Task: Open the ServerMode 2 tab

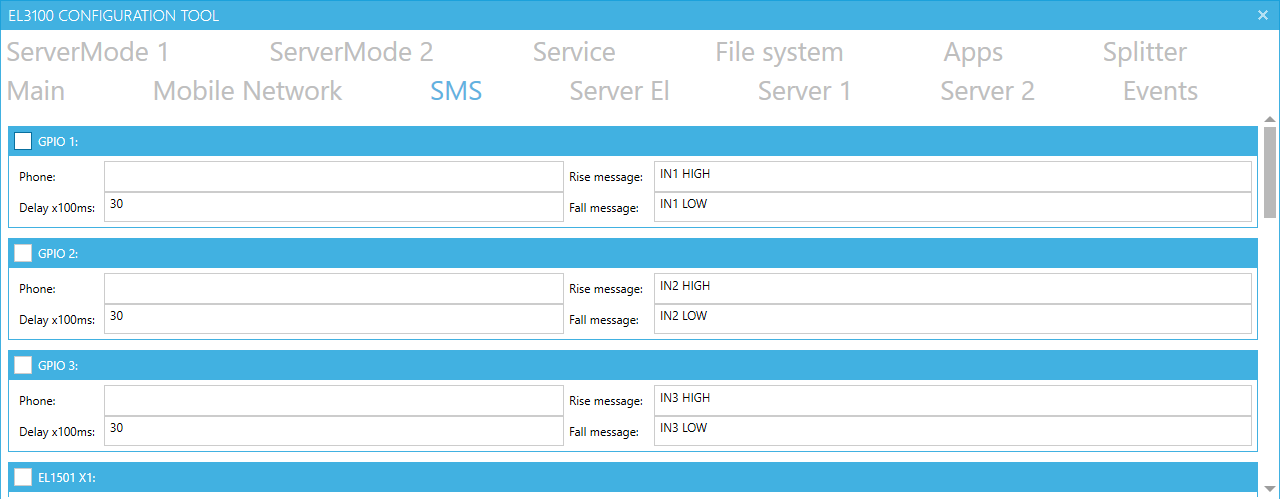Action: click(x=351, y=52)
